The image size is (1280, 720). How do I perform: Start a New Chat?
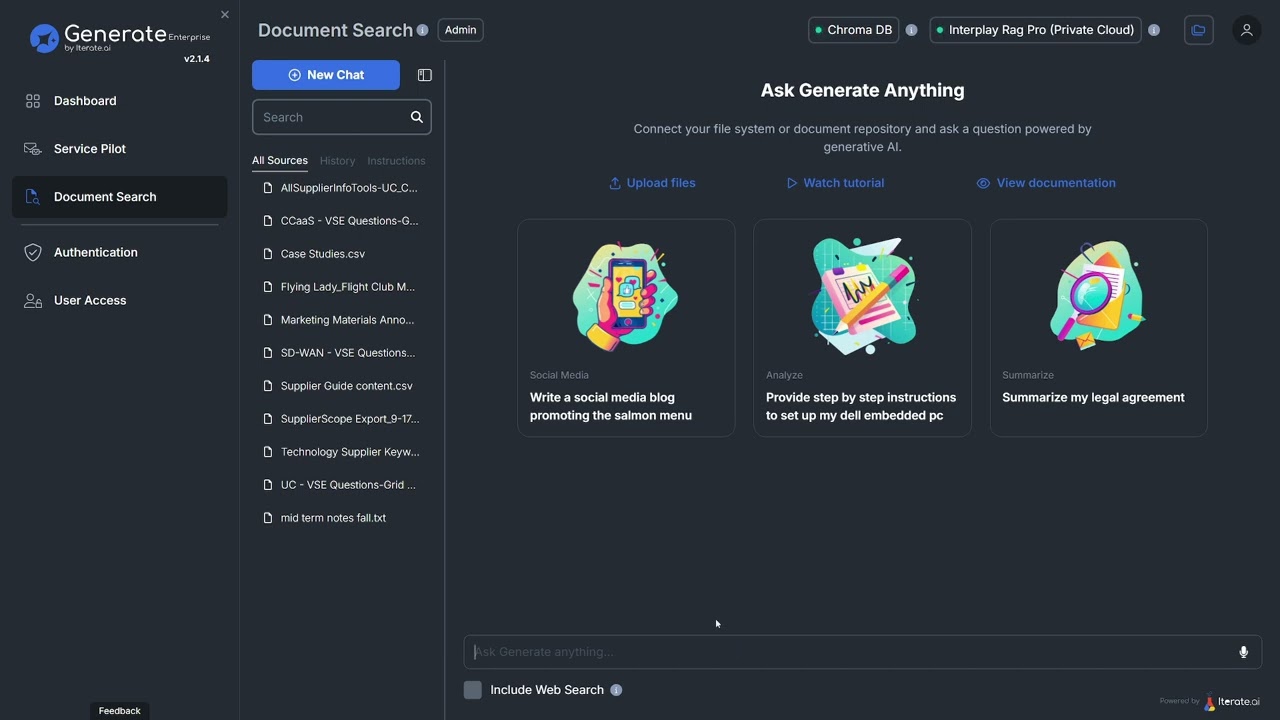[x=326, y=75]
